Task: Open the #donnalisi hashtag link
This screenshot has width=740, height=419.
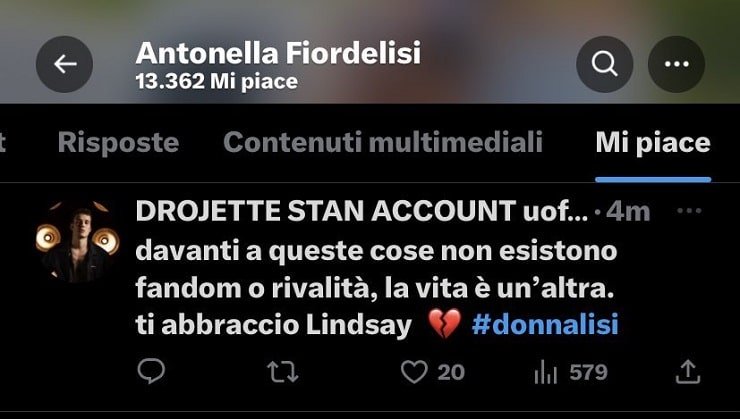Action: tap(544, 325)
